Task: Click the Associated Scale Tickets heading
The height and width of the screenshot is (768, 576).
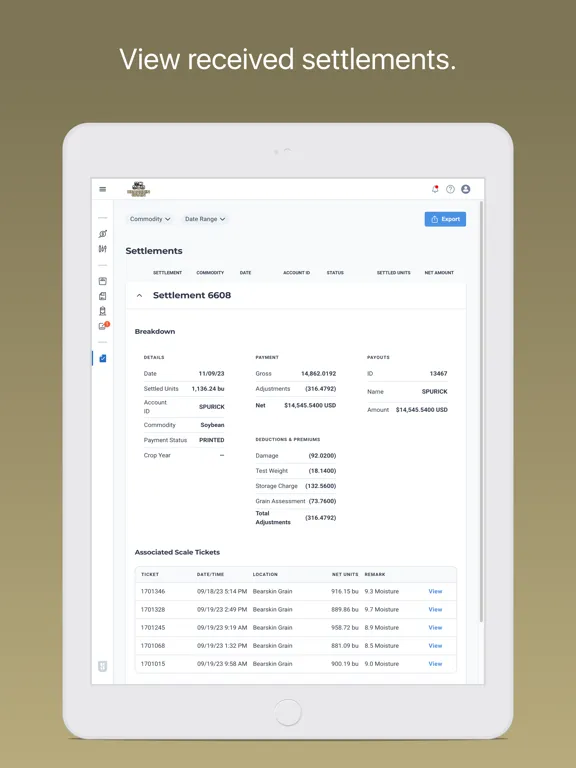Action: tap(177, 552)
